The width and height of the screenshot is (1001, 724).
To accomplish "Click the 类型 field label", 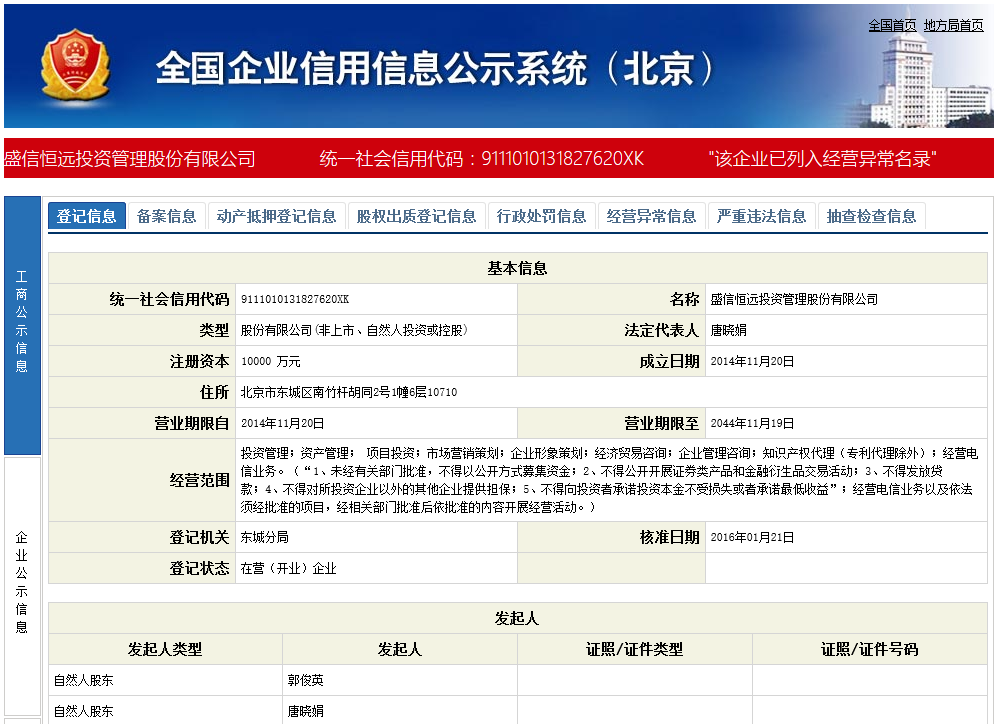I will coord(214,330).
